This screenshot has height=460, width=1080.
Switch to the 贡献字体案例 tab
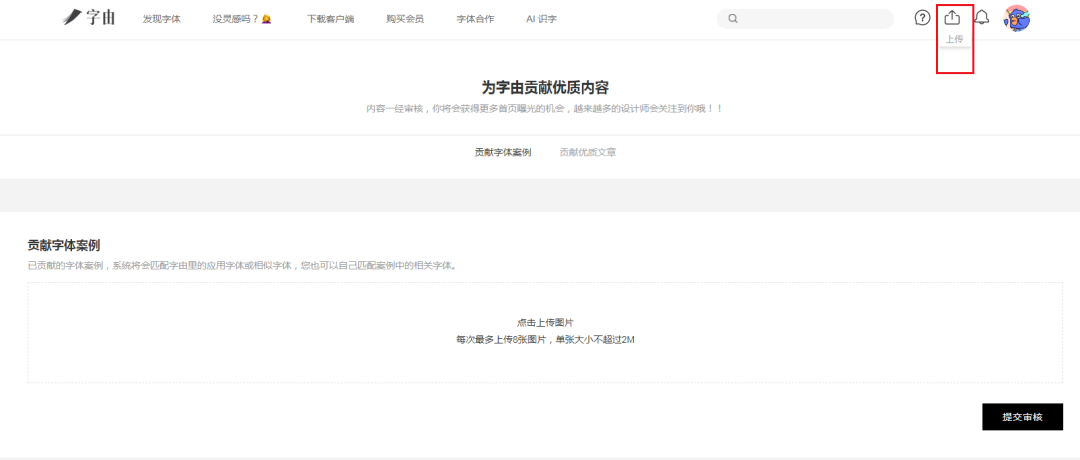click(502, 152)
